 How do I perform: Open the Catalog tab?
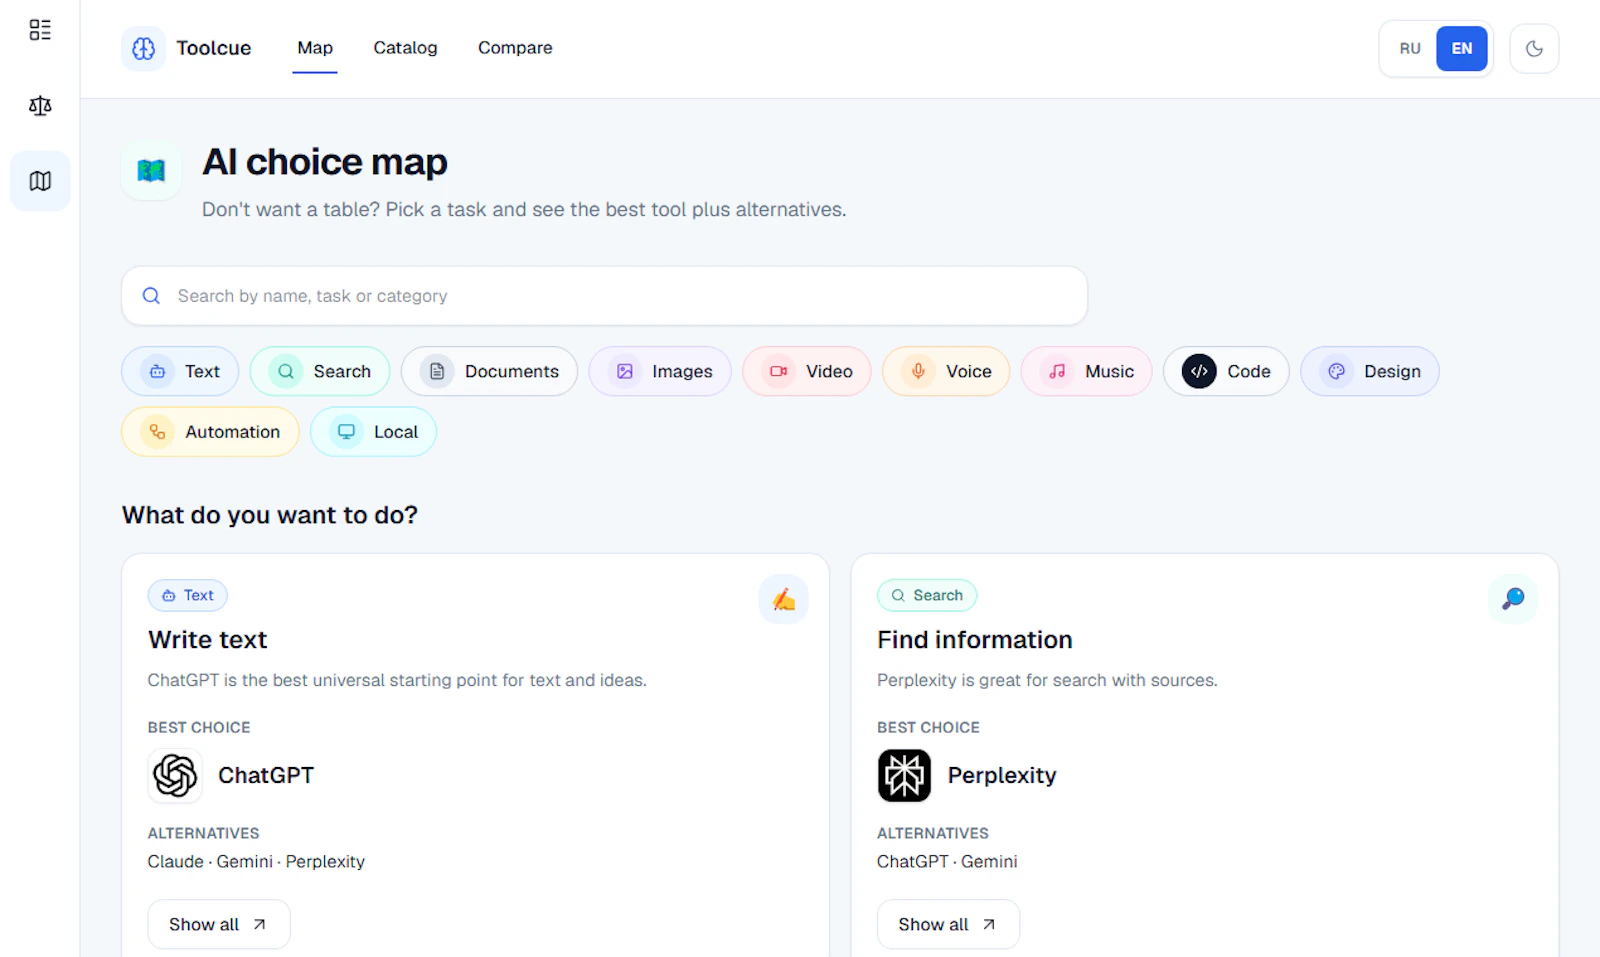[x=405, y=48]
